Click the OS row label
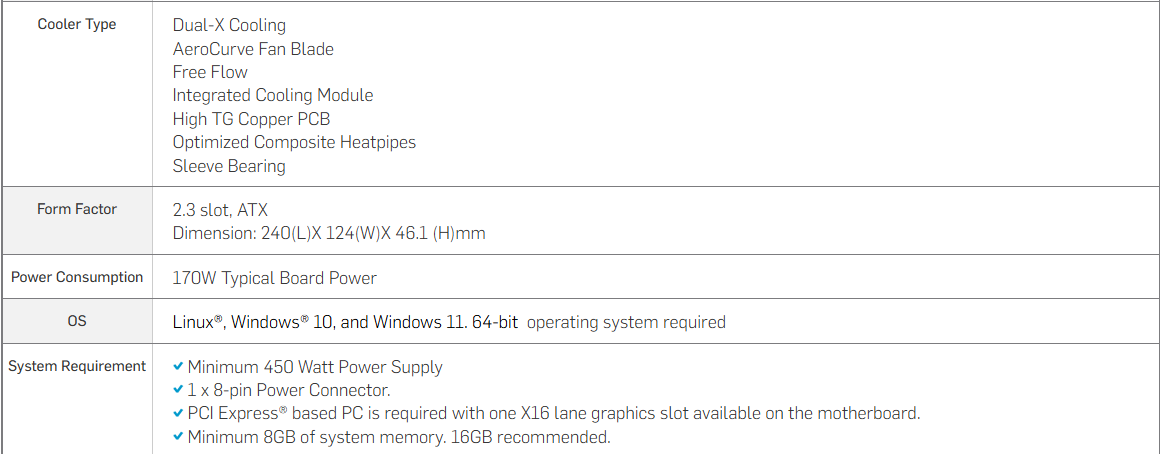This screenshot has width=1160, height=454. [77, 322]
